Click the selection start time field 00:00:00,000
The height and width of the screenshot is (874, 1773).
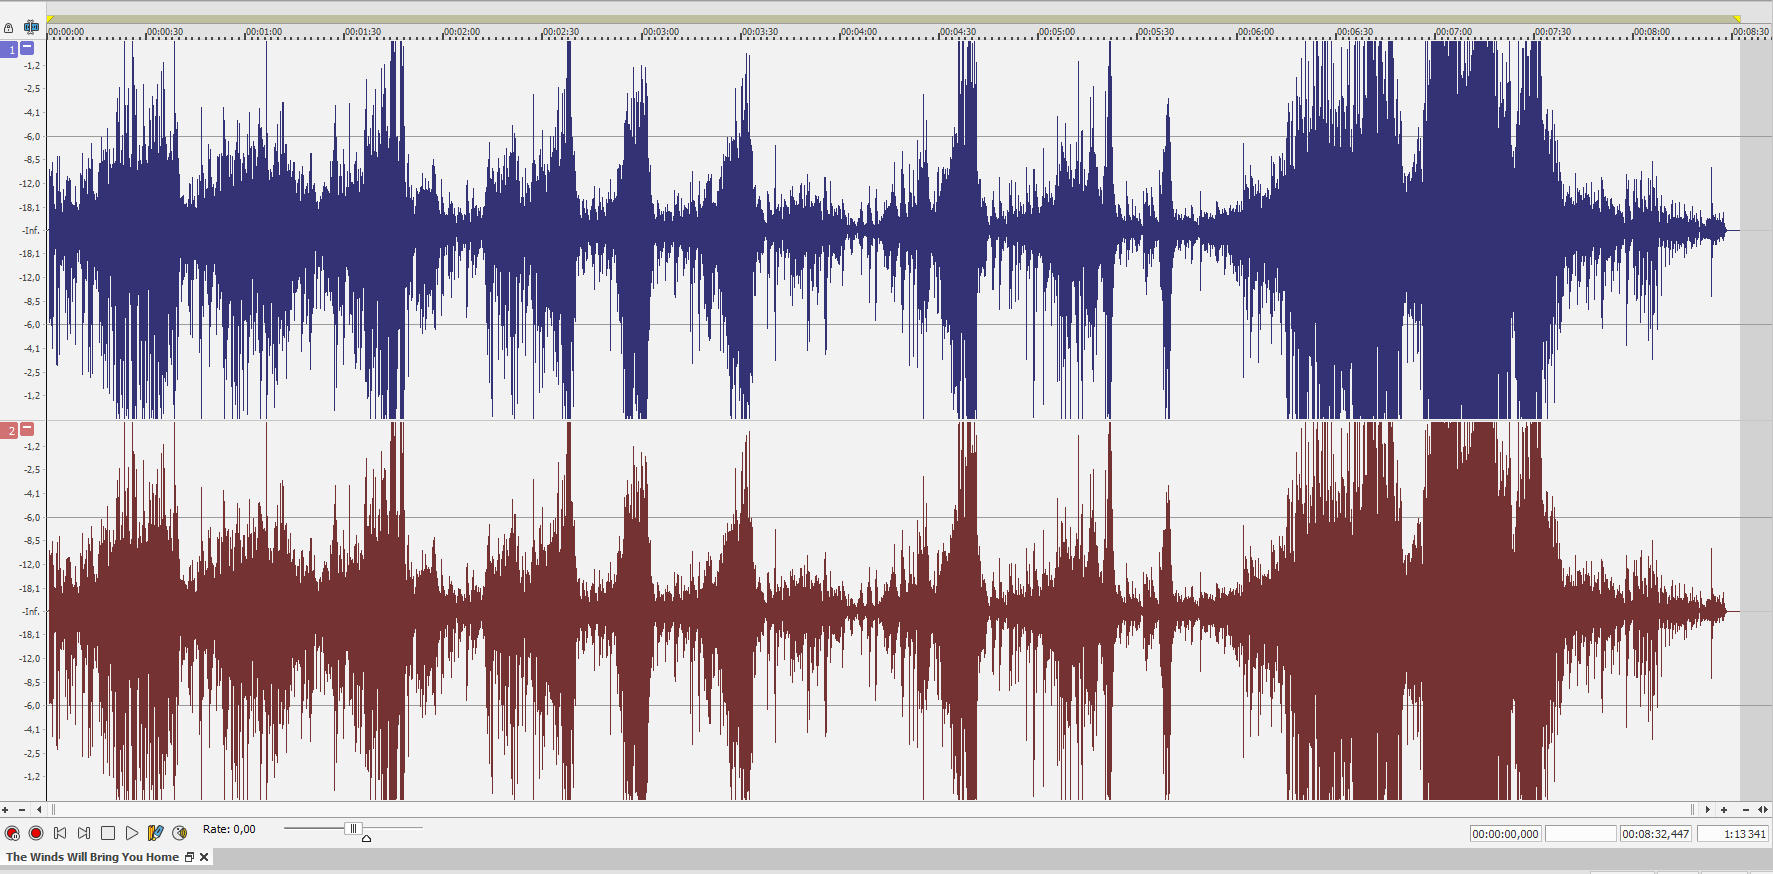pyautogui.click(x=1505, y=834)
